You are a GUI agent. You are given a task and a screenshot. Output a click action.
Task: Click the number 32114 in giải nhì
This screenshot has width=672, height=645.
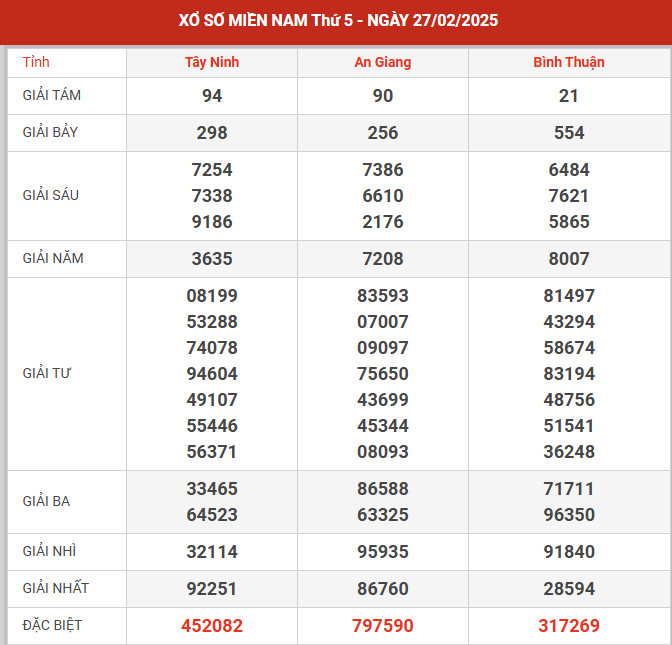(212, 552)
